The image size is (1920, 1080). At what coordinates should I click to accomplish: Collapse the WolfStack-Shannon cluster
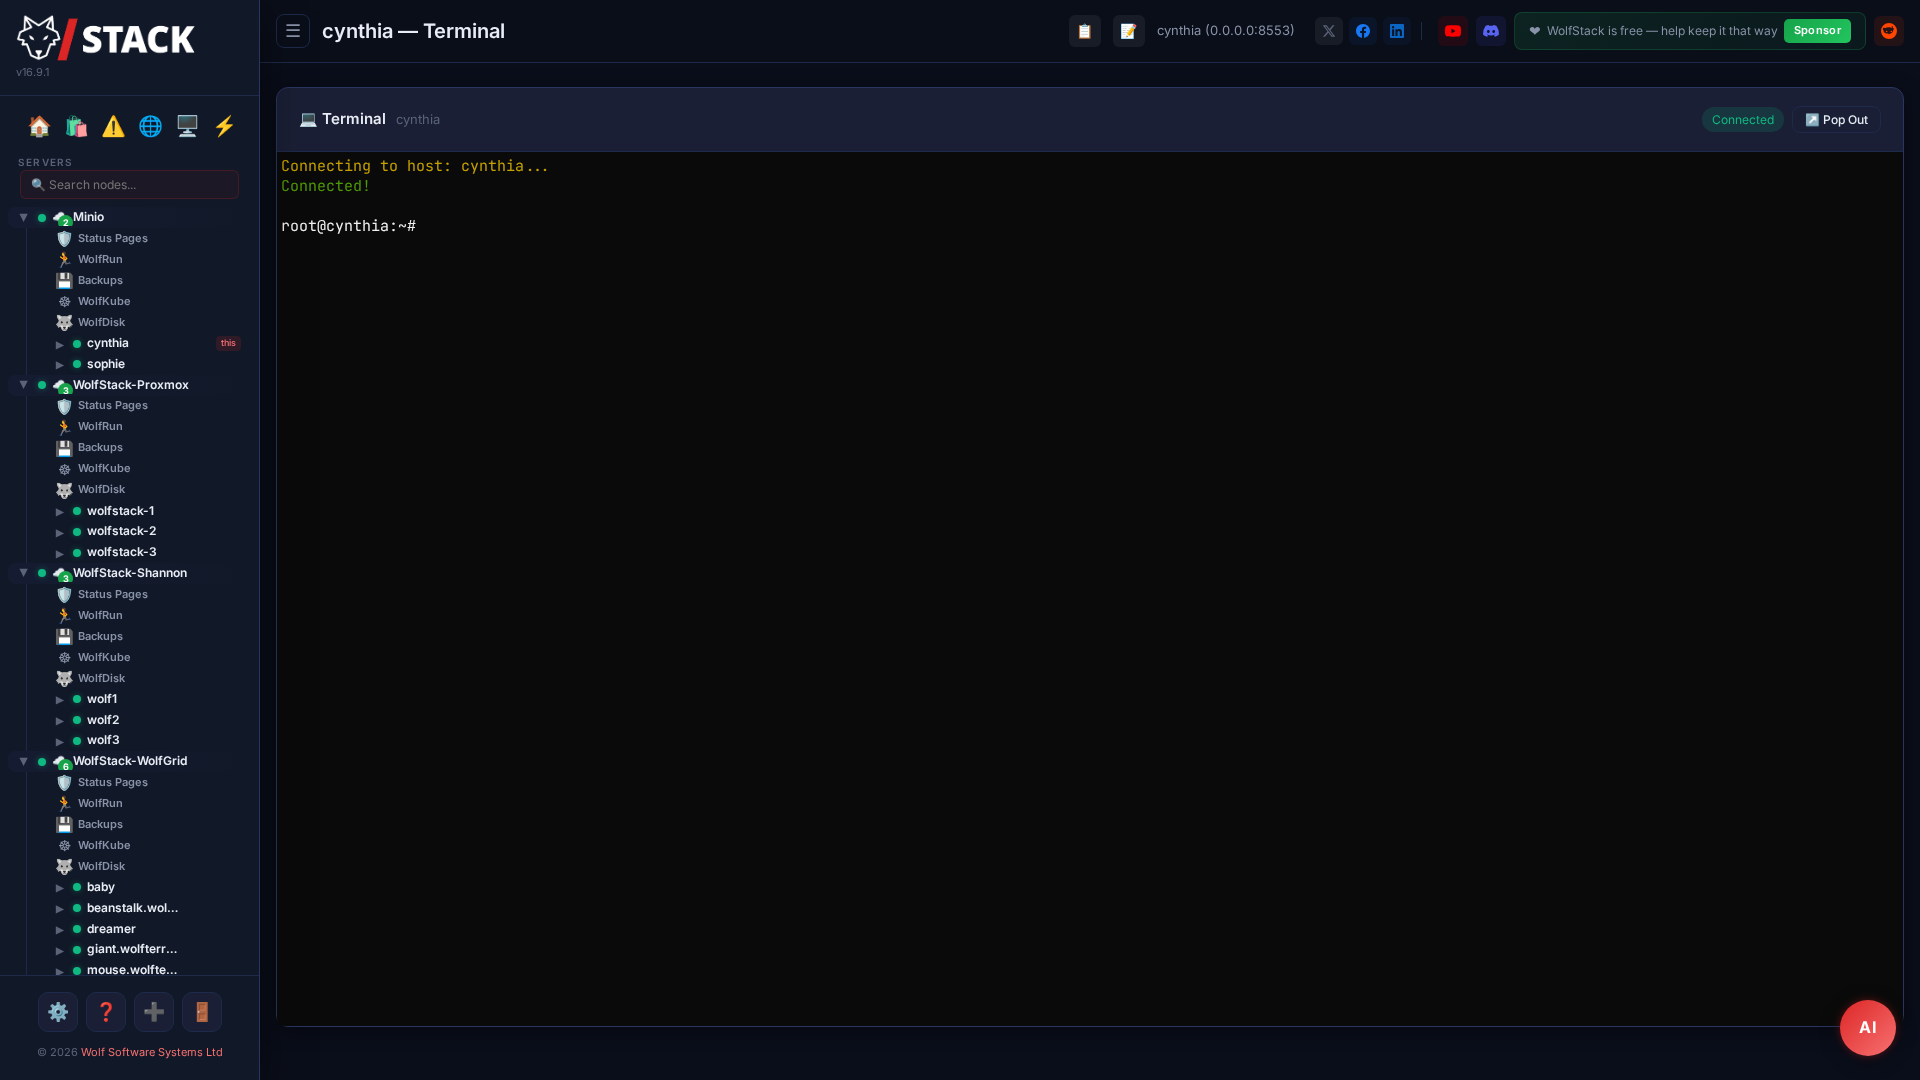23,573
